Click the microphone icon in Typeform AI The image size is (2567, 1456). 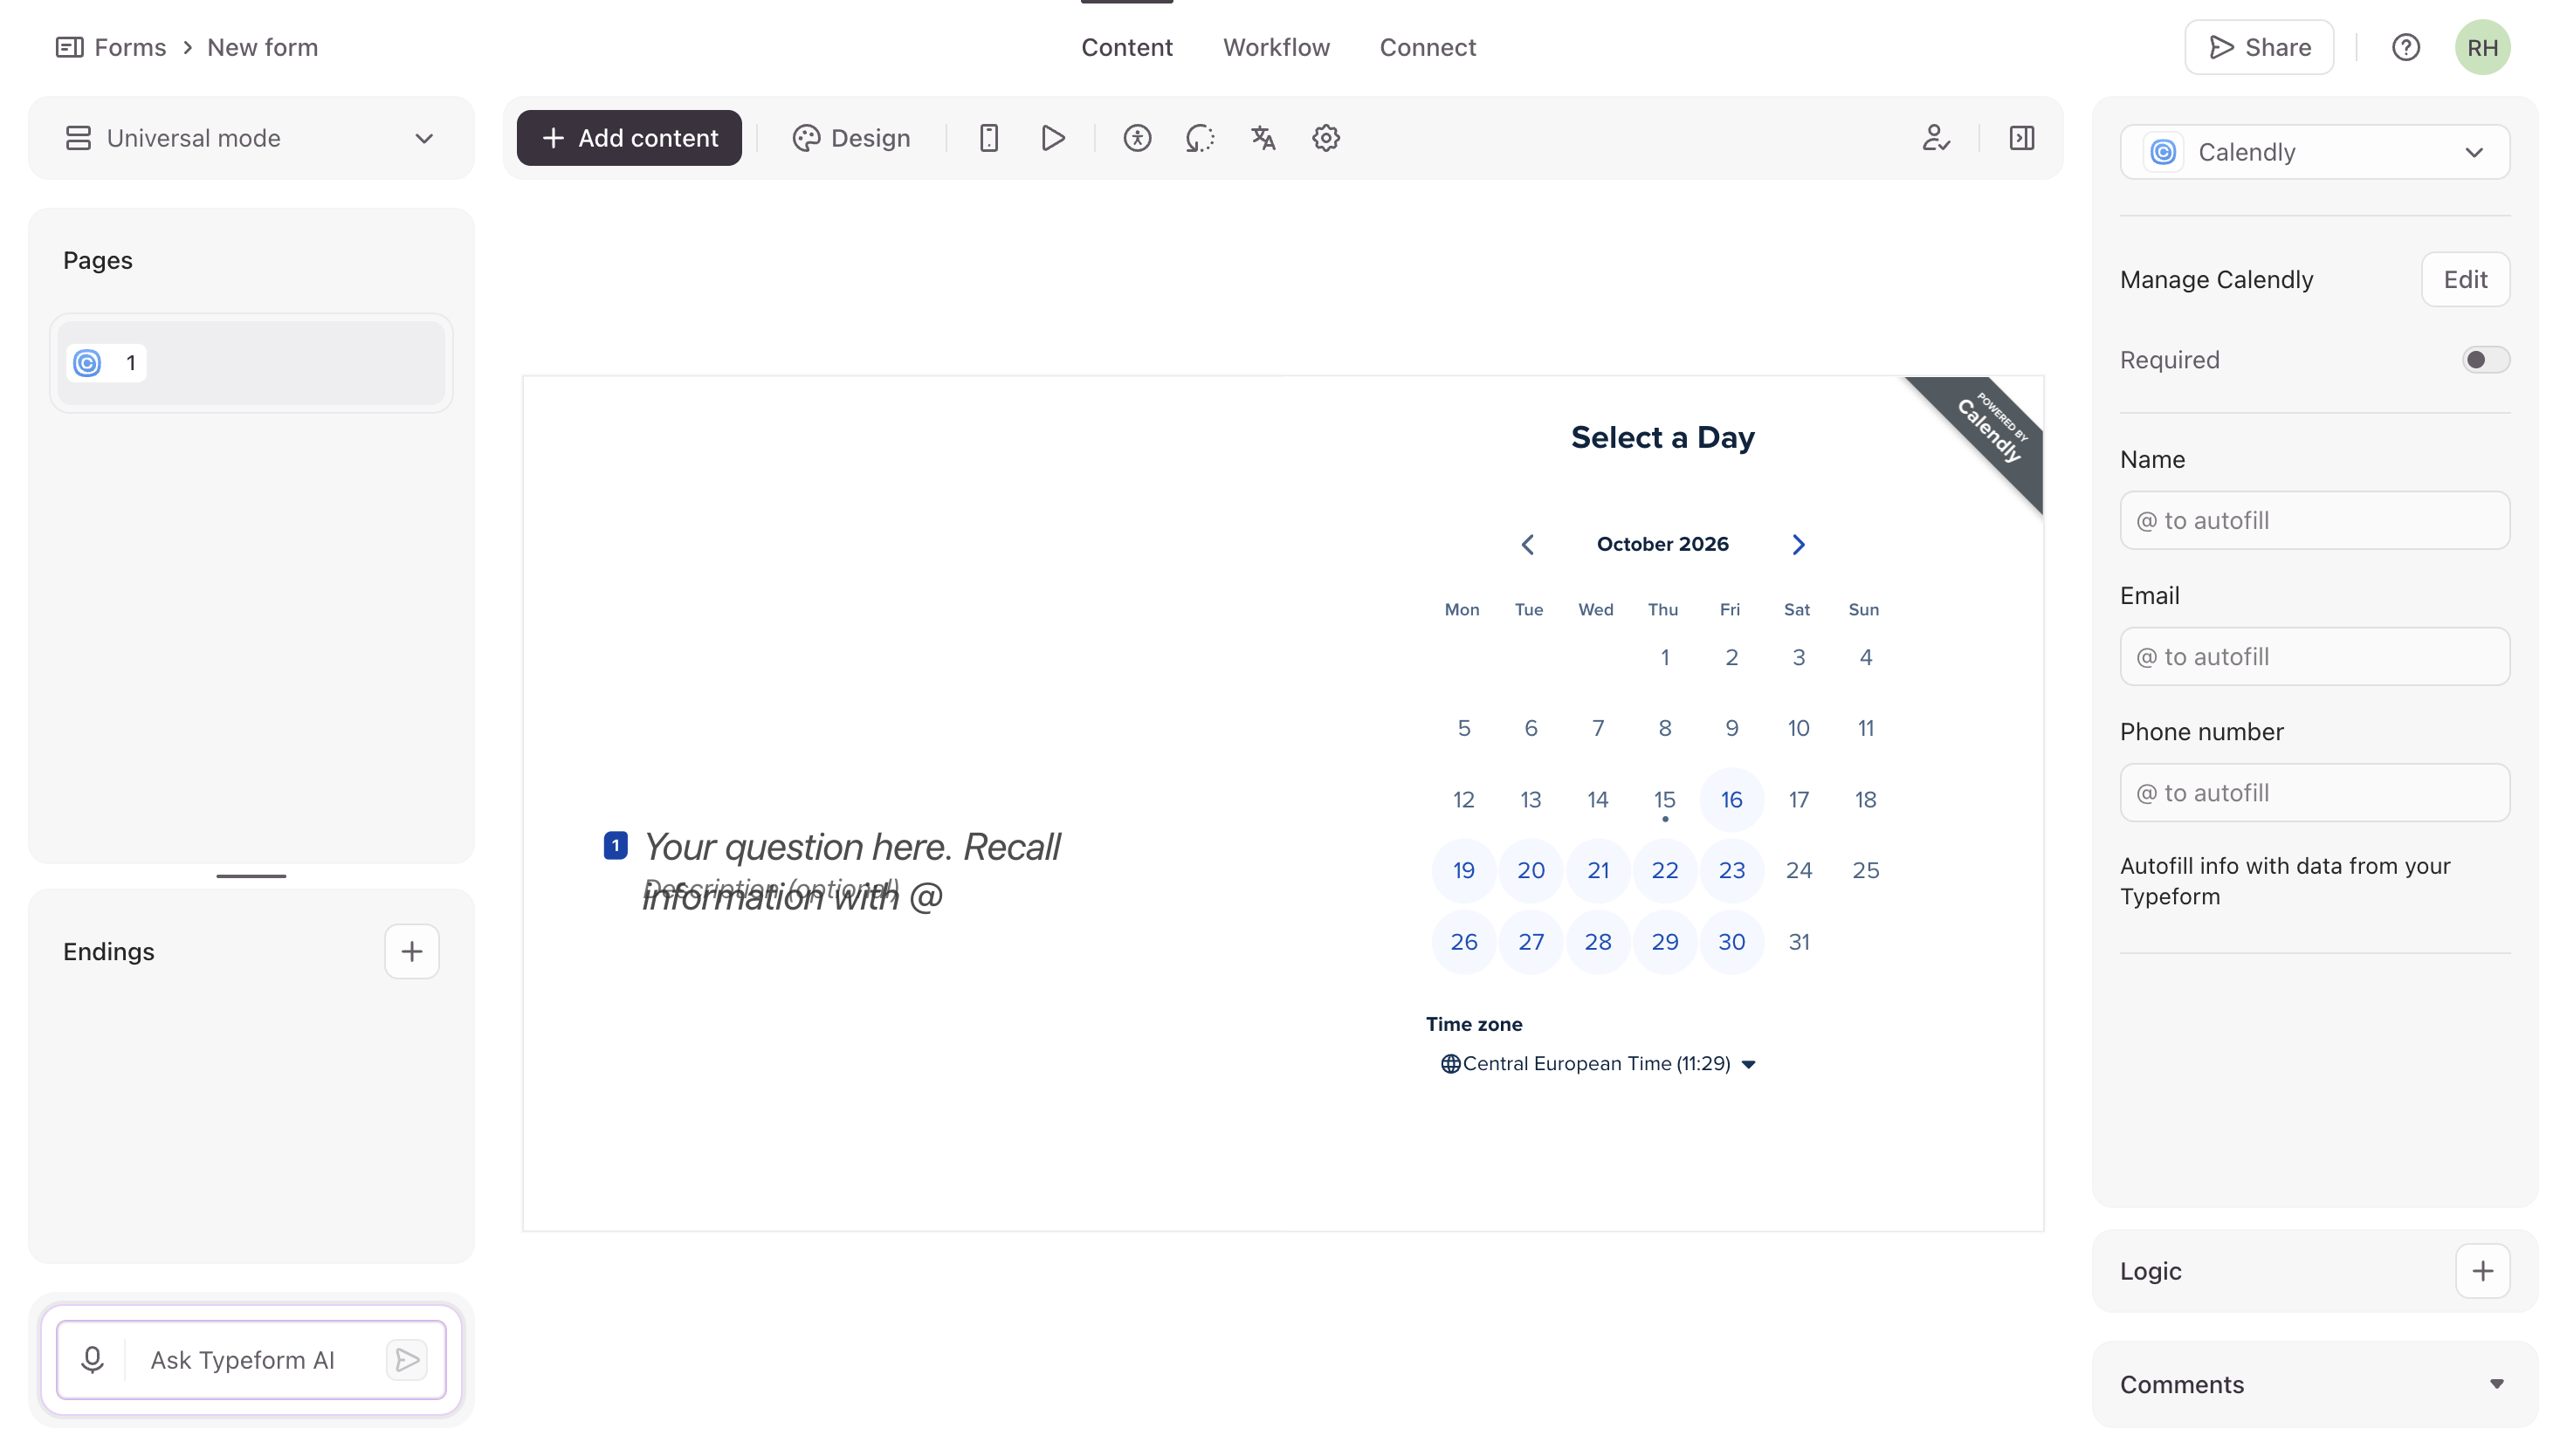pyautogui.click(x=92, y=1359)
